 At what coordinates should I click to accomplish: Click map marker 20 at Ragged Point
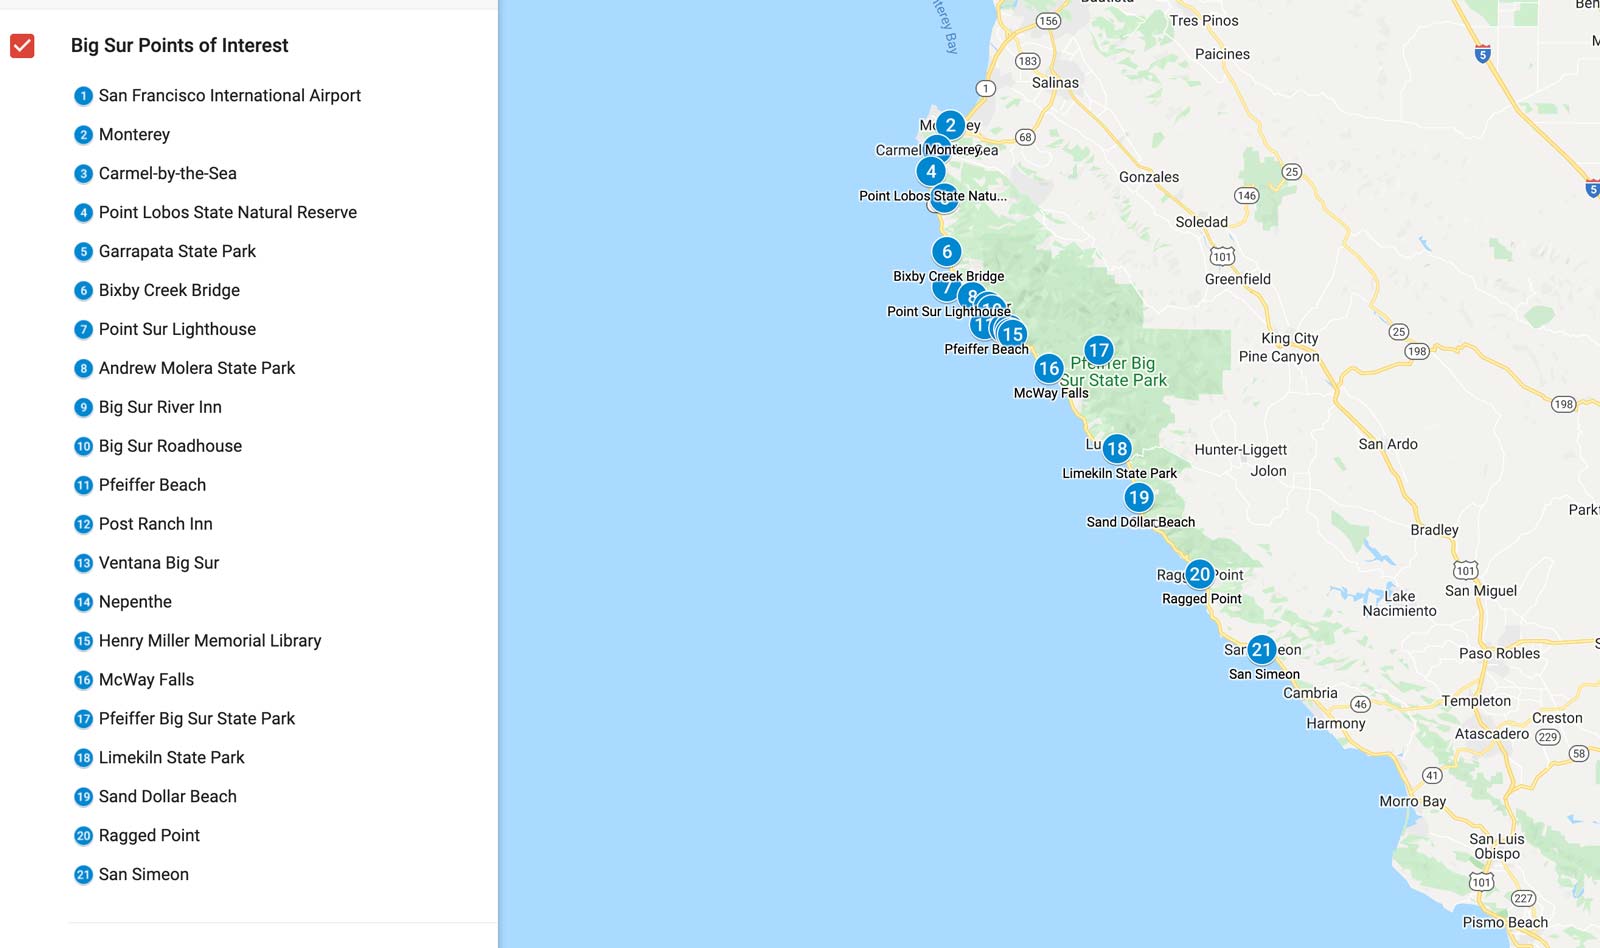pos(1199,574)
